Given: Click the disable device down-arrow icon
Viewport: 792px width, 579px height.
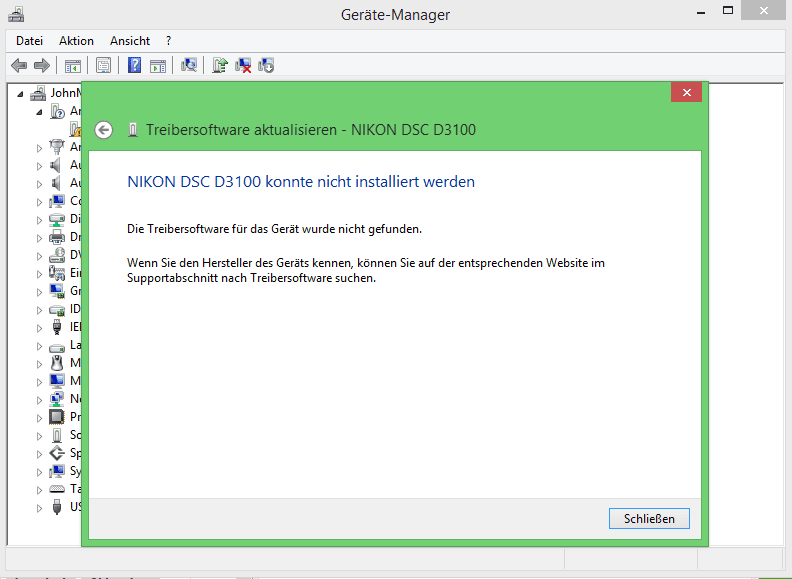Looking at the screenshot, I should pos(266,65).
